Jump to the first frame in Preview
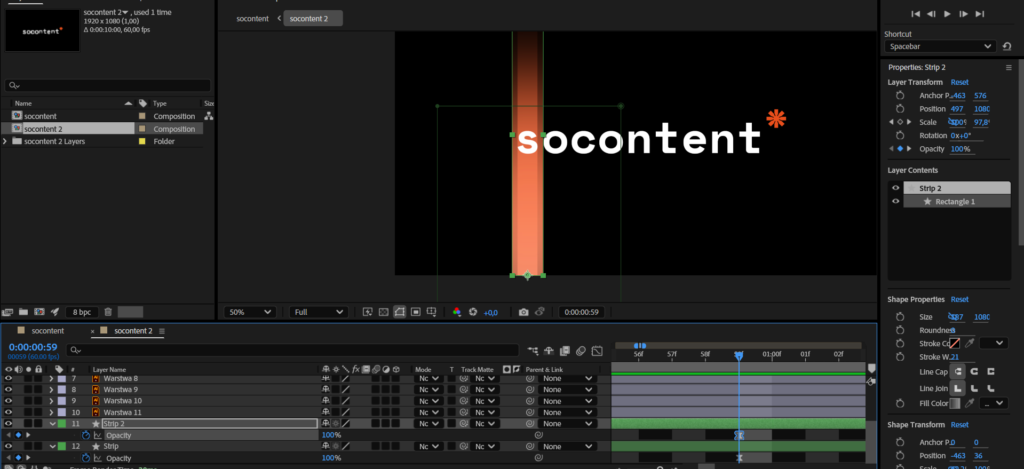Image resolution: width=1024 pixels, height=469 pixels. [916, 14]
